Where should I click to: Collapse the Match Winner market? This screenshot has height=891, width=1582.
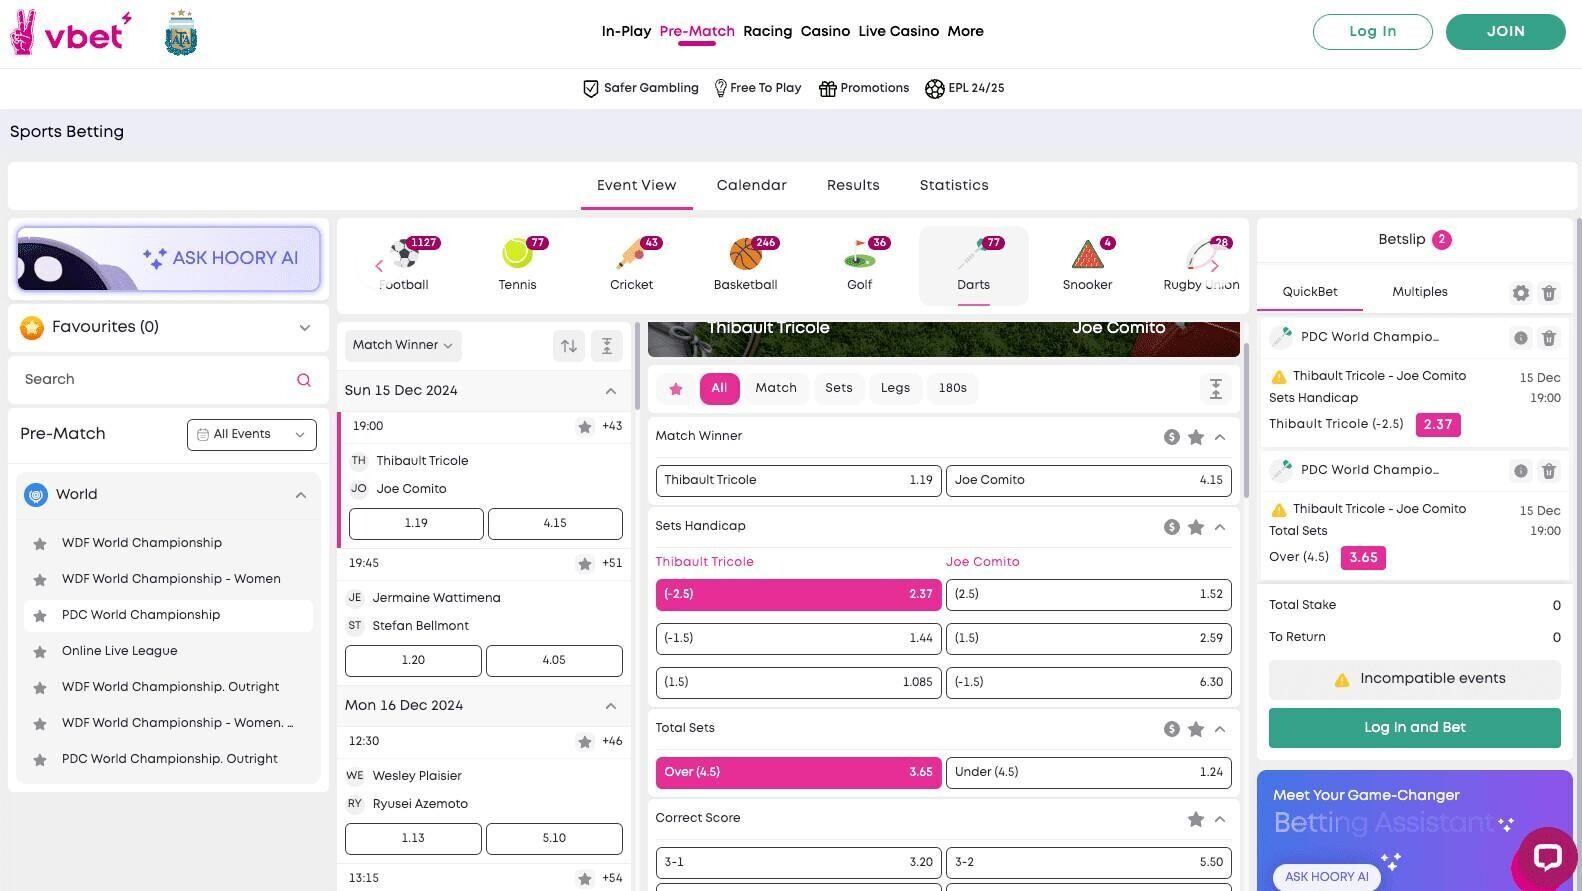click(x=1220, y=437)
